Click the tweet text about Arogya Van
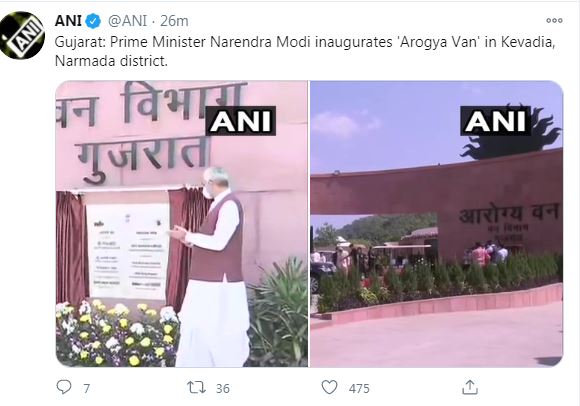580x406 pixels. point(305,51)
